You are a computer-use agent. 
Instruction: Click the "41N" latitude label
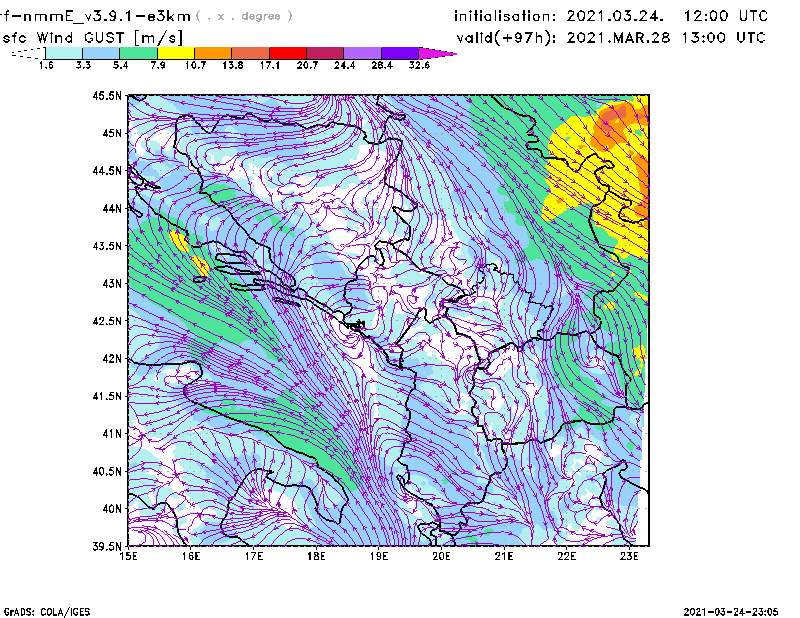tap(112, 434)
